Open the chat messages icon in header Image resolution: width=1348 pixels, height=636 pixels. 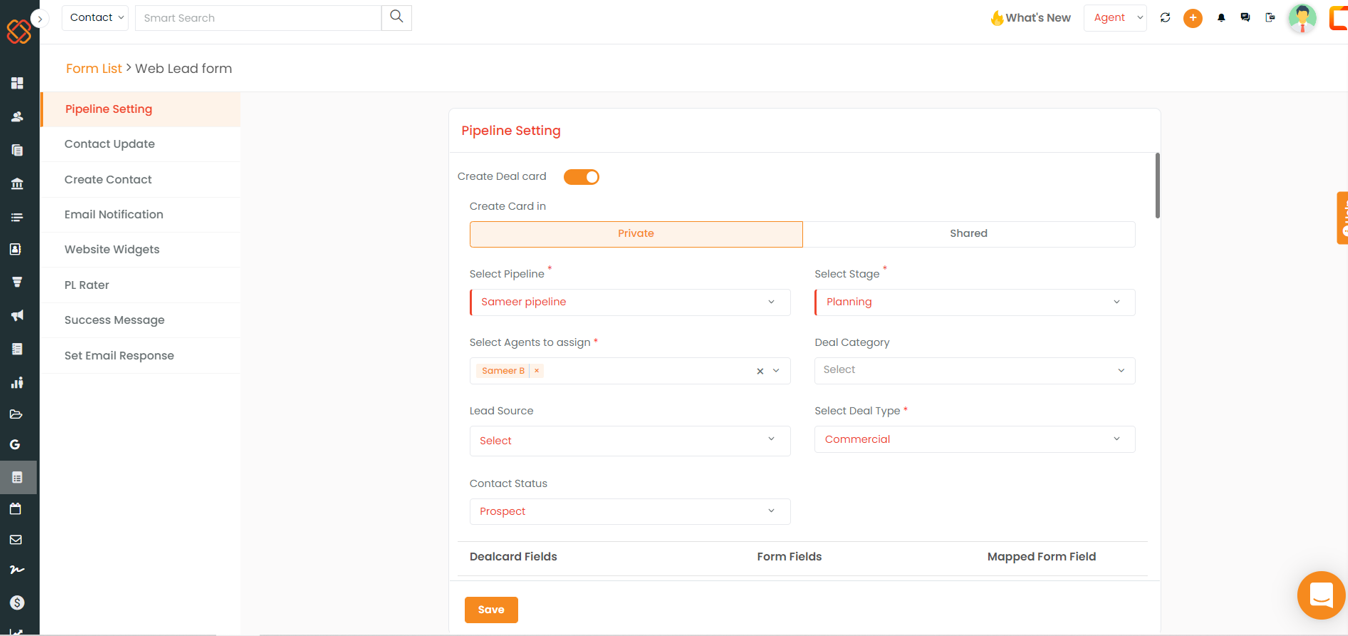tap(1245, 18)
